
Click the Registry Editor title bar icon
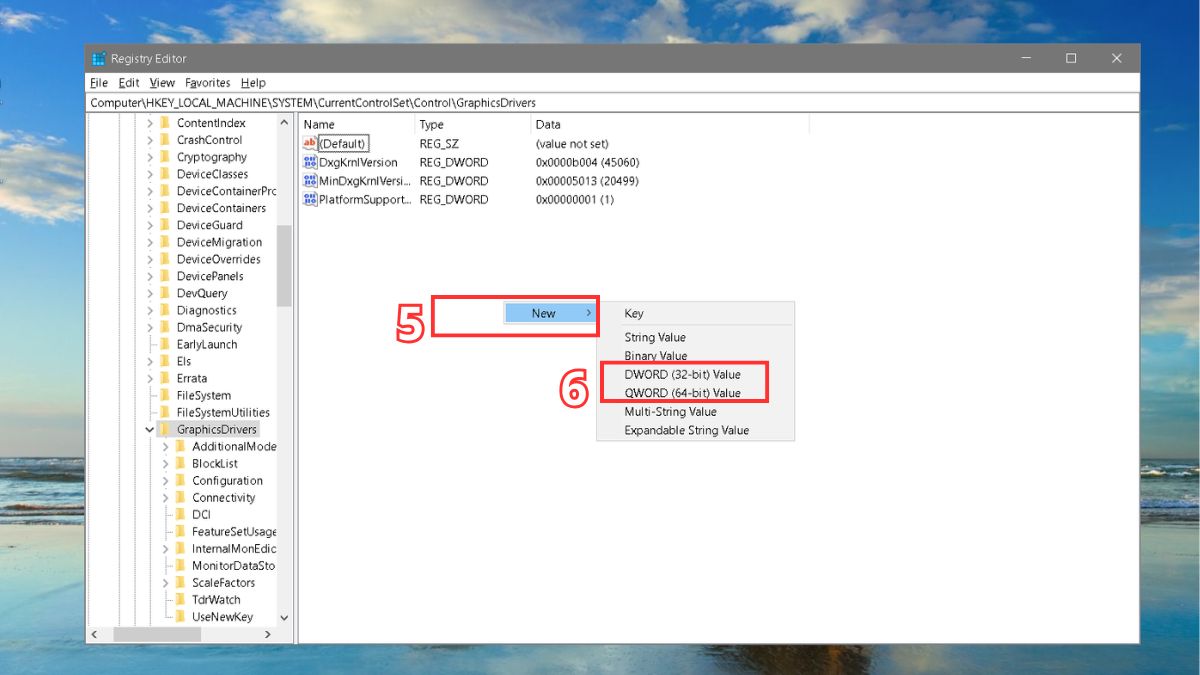(97, 58)
